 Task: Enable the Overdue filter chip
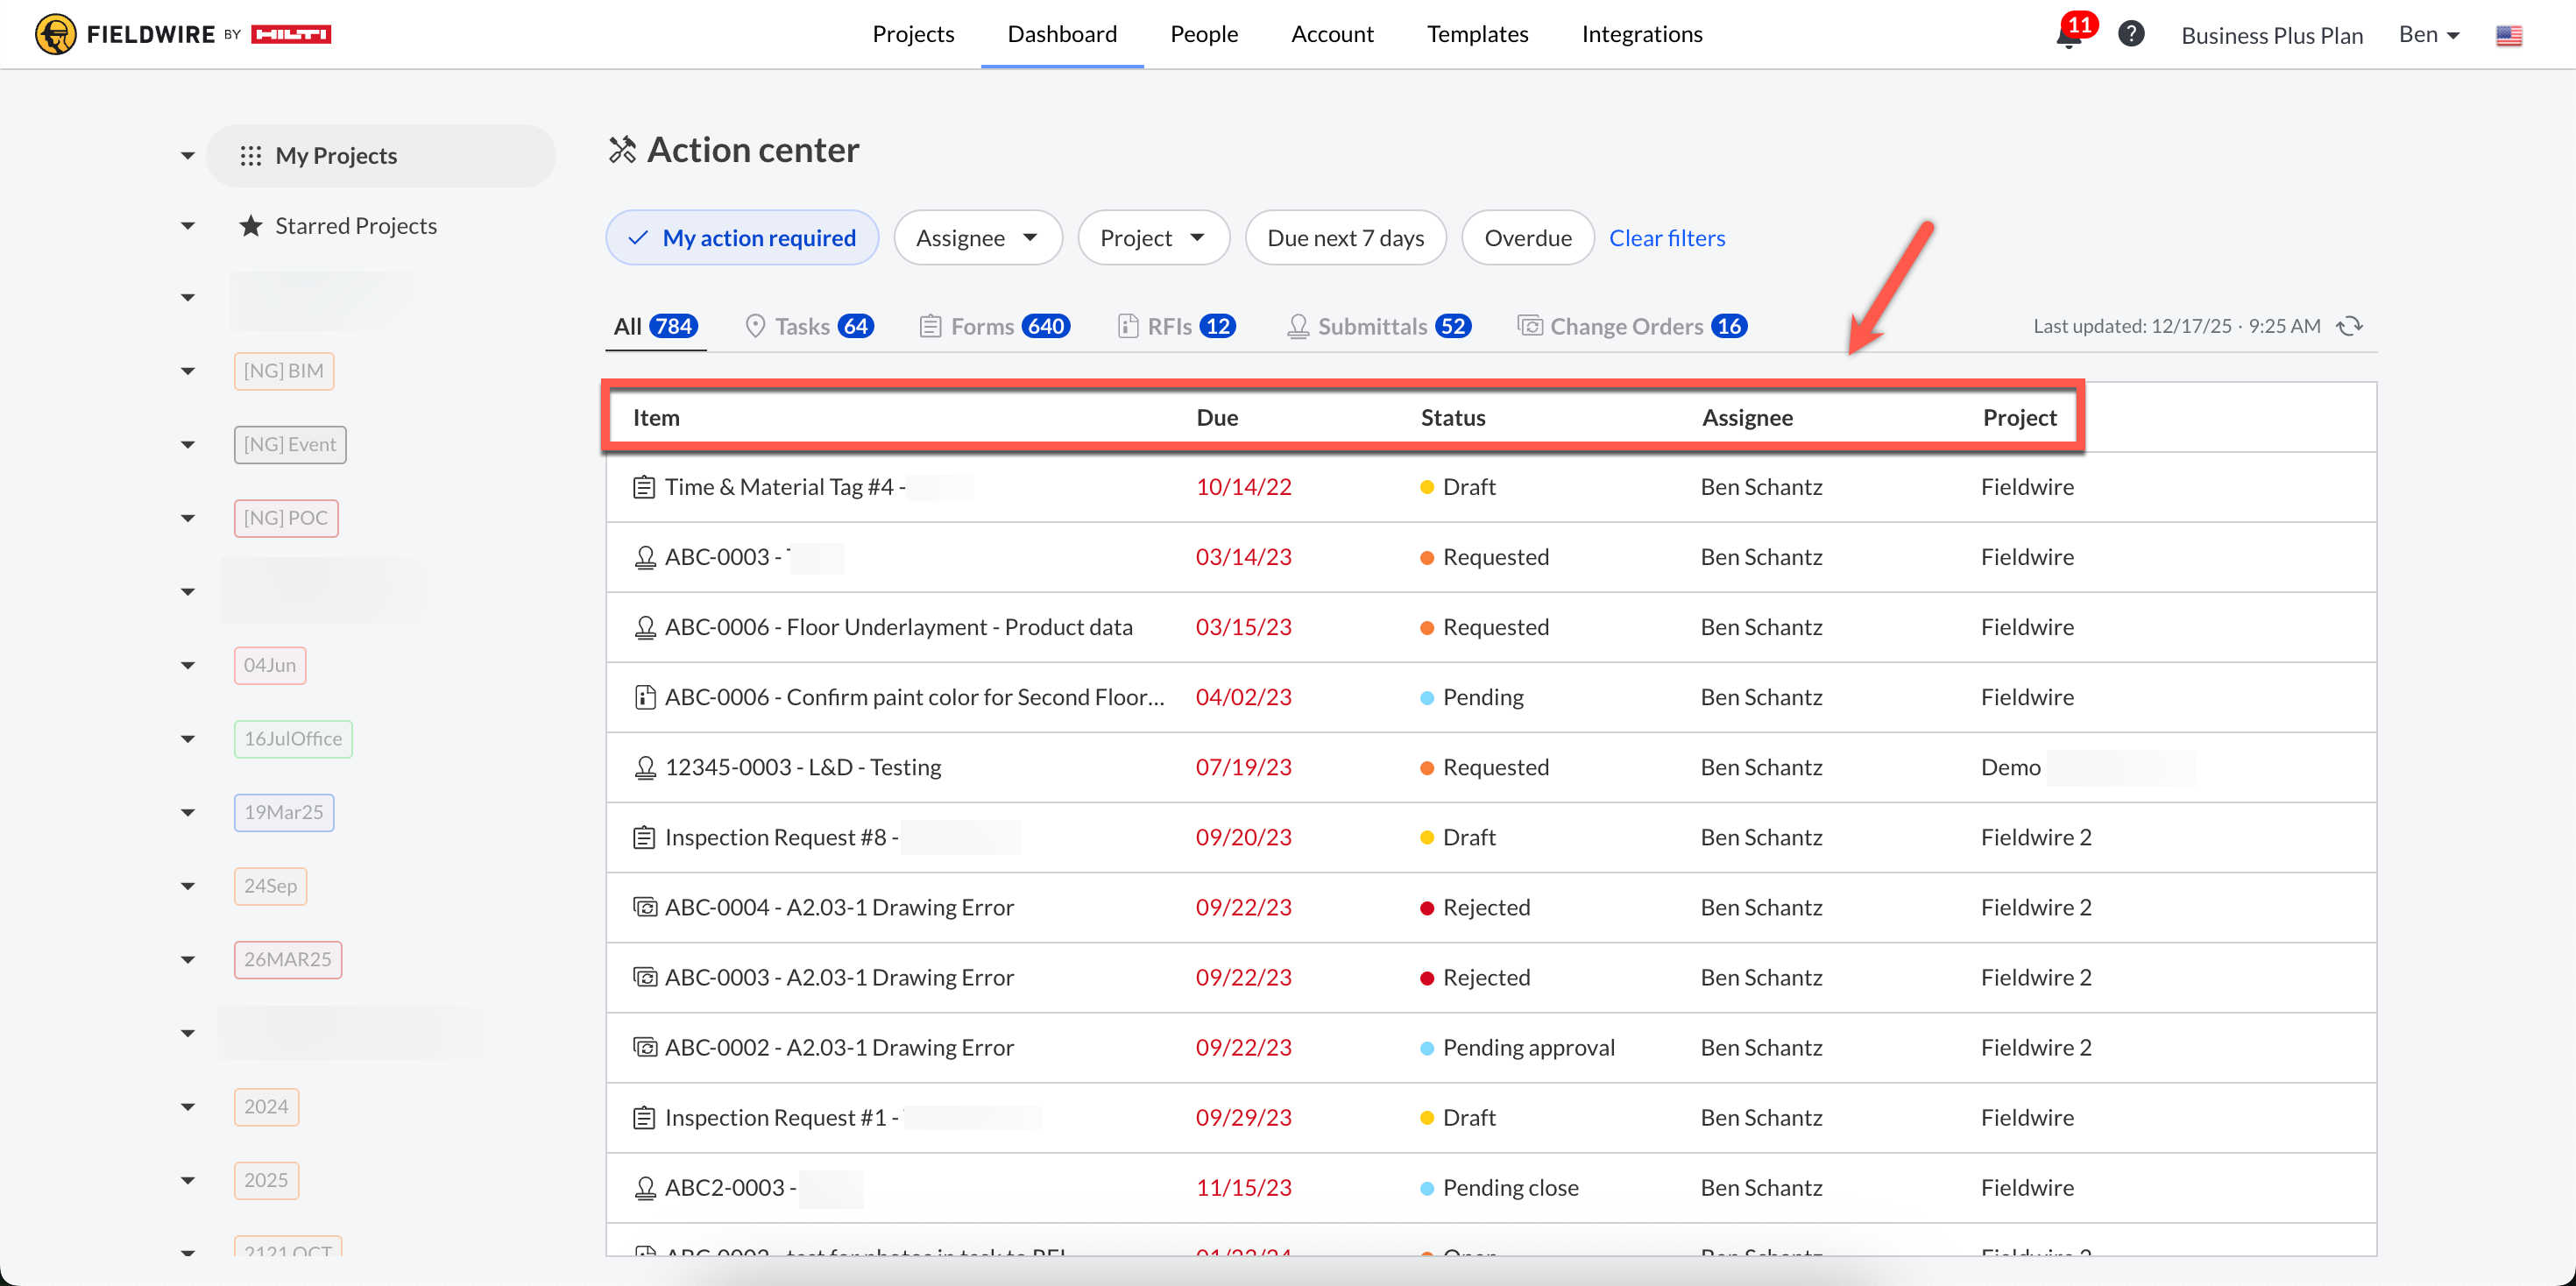(1526, 238)
